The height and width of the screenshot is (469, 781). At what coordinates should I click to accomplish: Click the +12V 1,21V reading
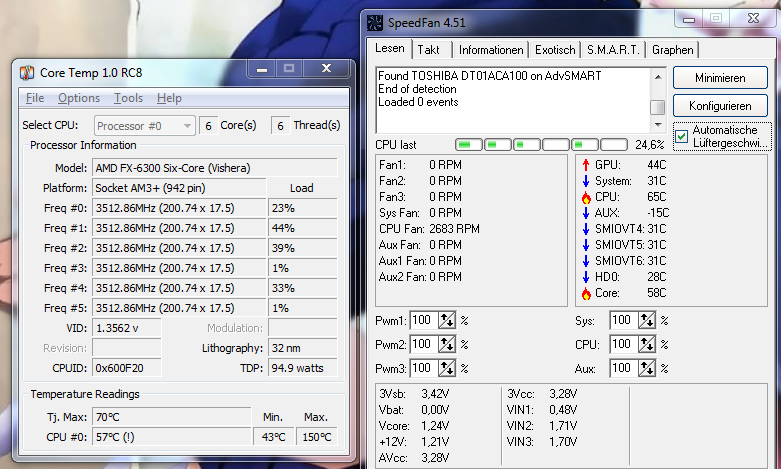tap(414, 442)
